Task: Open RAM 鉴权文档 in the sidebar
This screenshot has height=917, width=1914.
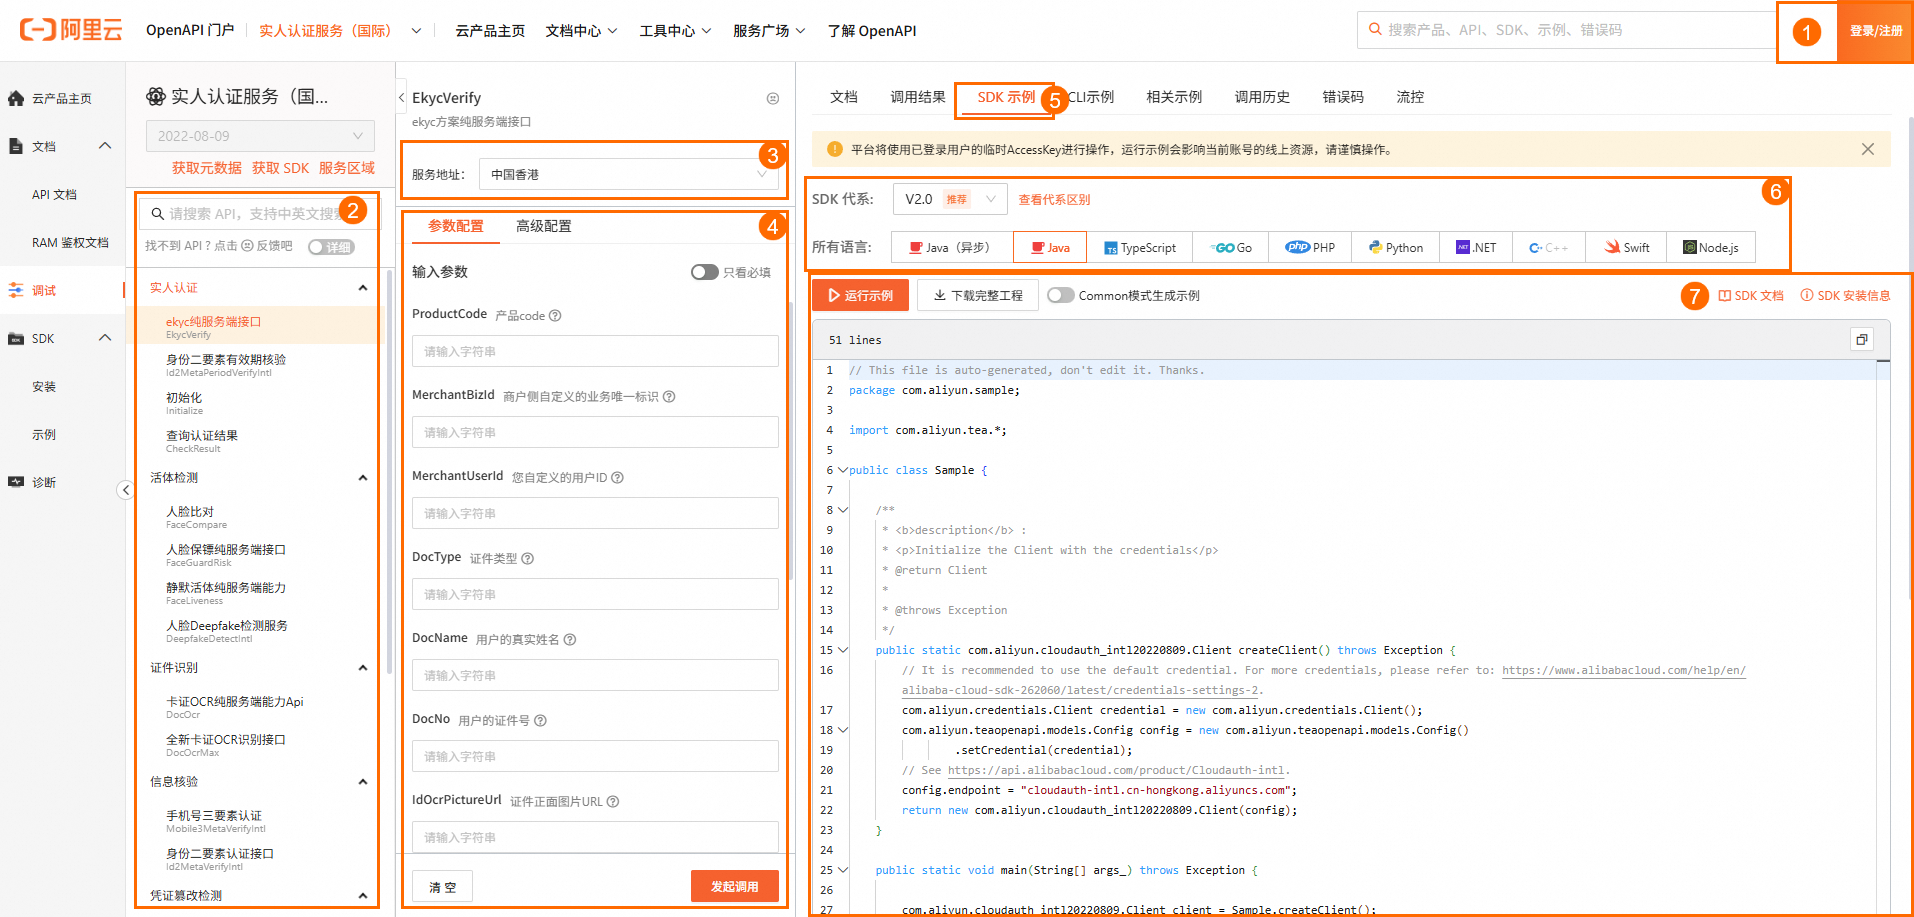Action: [x=70, y=242]
